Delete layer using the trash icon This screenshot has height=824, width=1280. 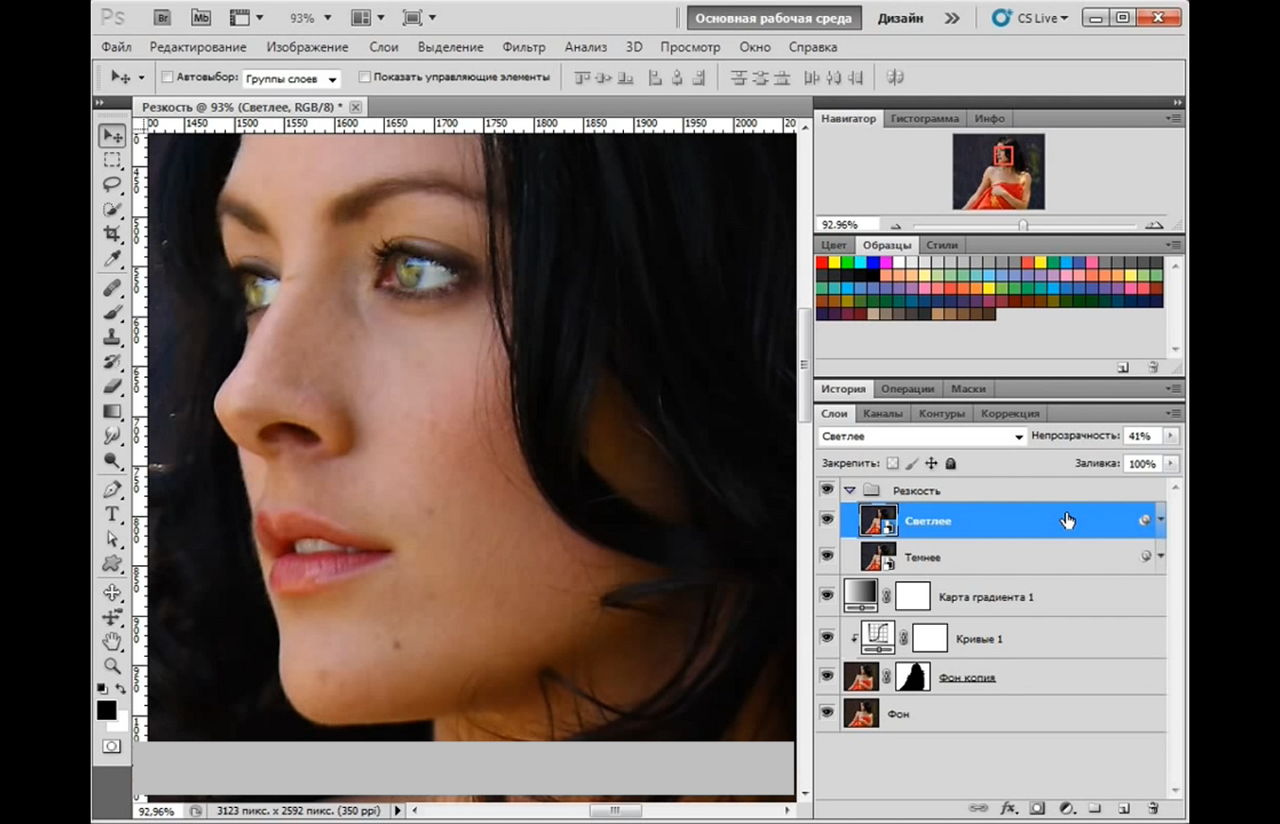coord(1152,808)
